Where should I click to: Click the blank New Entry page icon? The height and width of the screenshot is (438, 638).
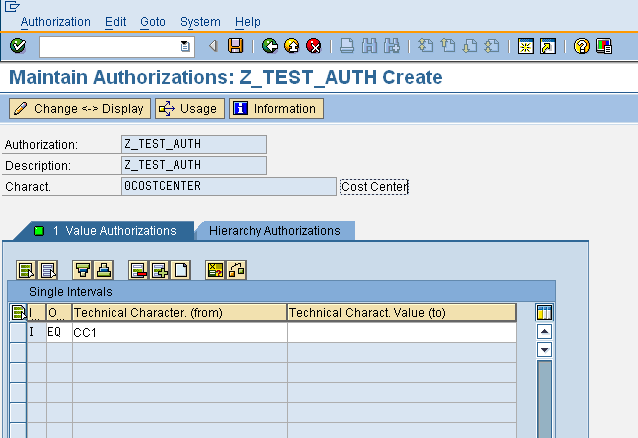point(181,270)
